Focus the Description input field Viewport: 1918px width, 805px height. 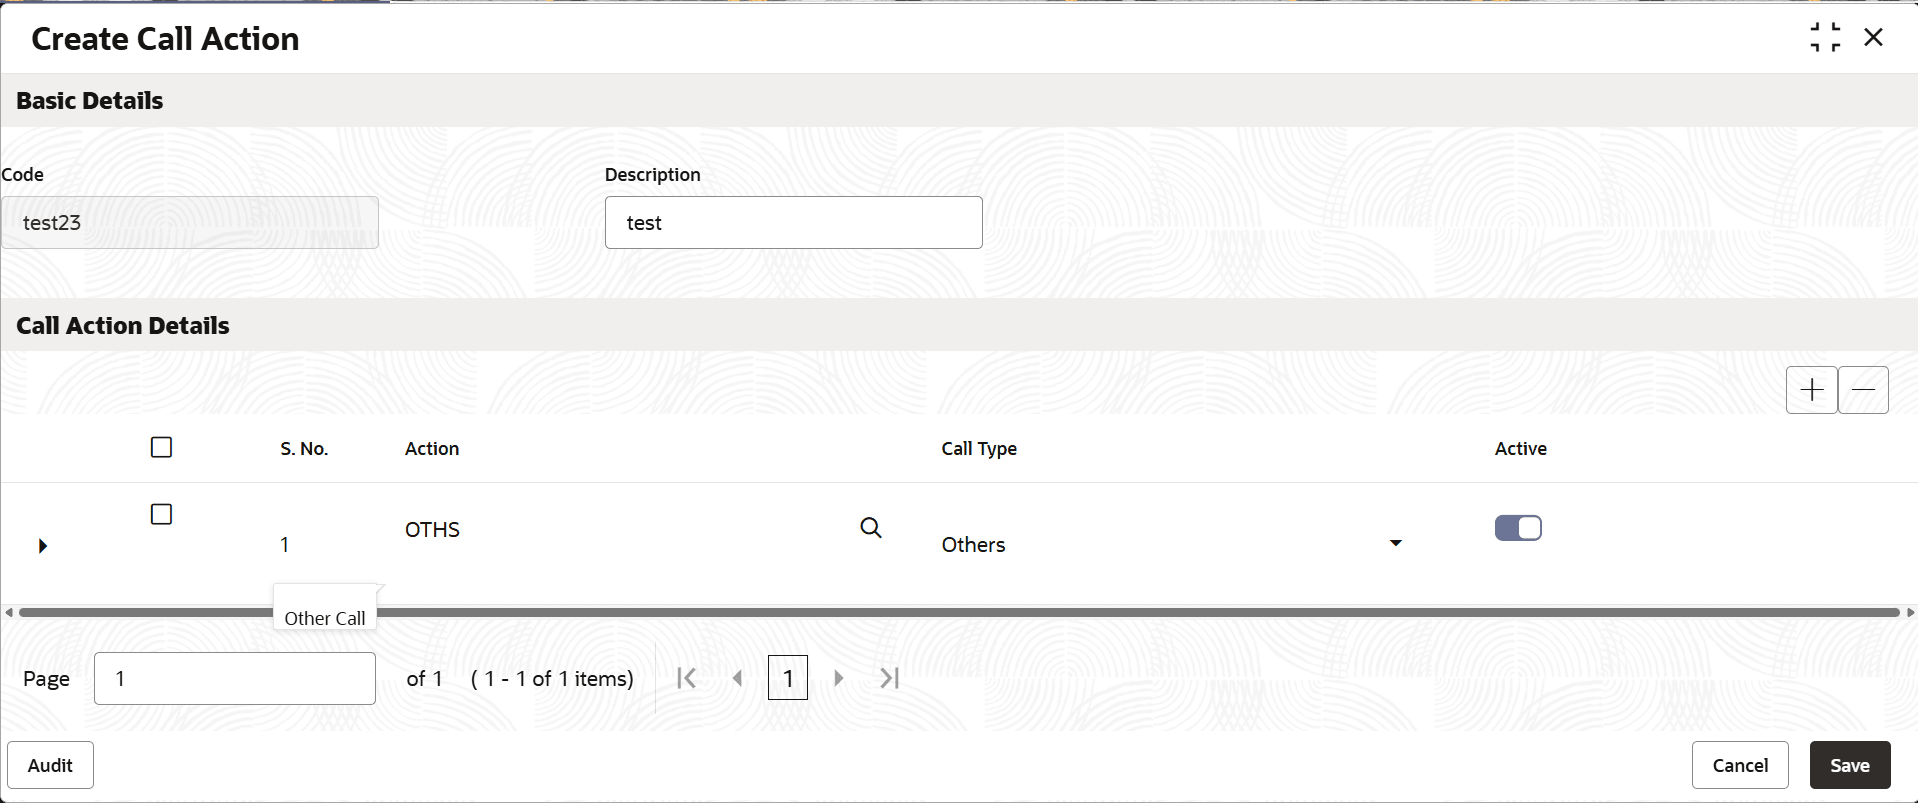[x=794, y=222]
